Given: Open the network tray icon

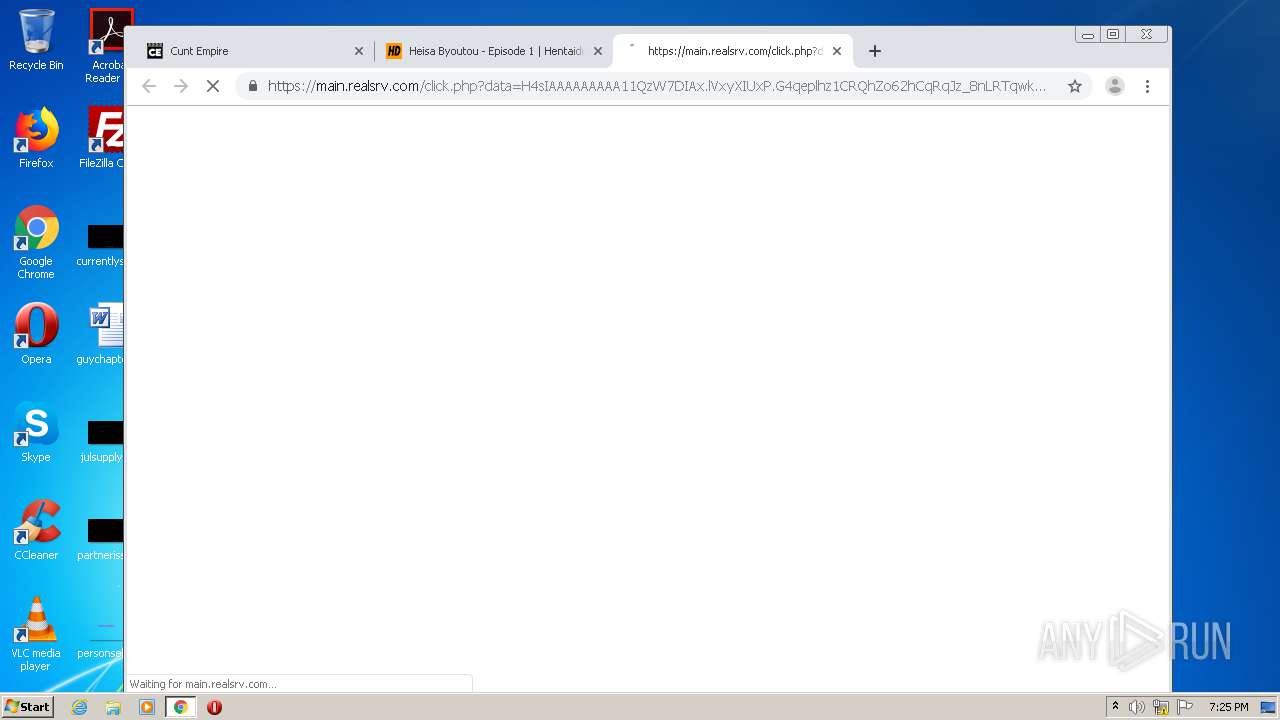Looking at the screenshot, I should tap(1161, 707).
